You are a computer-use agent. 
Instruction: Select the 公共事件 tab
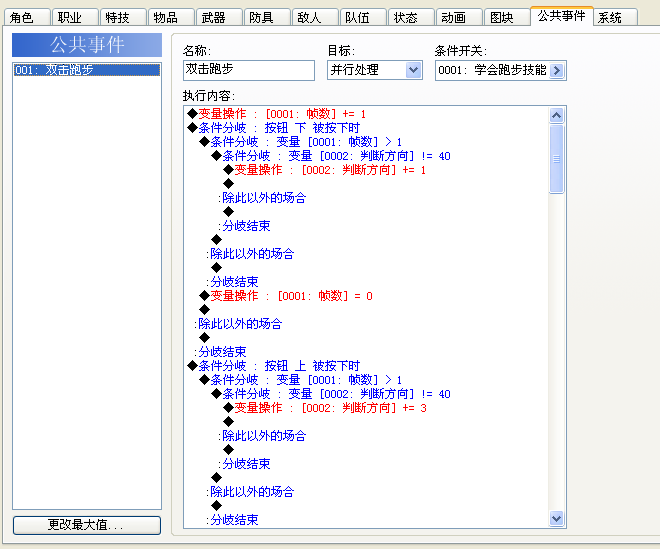(562, 16)
